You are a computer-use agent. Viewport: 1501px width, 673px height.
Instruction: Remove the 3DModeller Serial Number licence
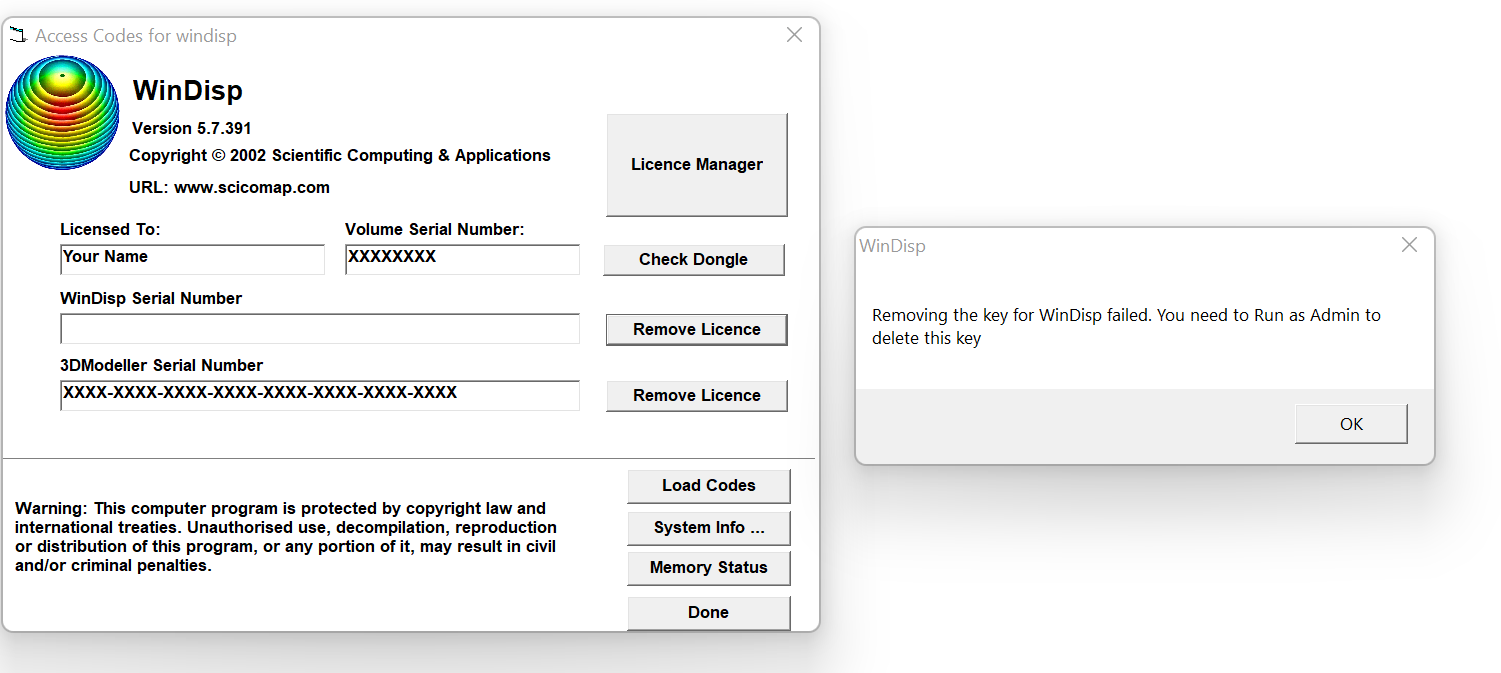695,395
